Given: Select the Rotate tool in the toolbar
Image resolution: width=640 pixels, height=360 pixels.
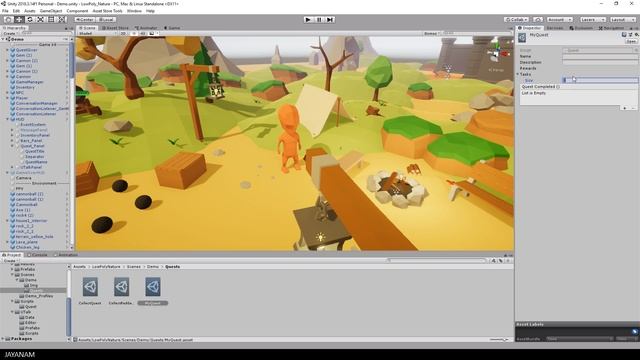Looking at the screenshot, I should point(30,19).
